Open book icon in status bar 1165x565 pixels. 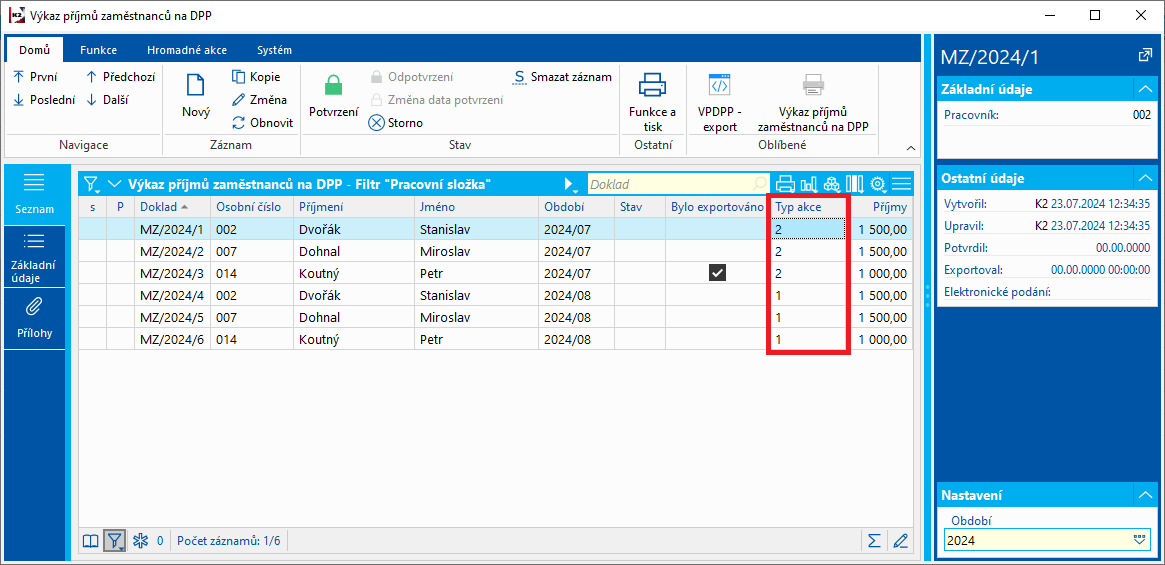pyautogui.click(x=91, y=541)
